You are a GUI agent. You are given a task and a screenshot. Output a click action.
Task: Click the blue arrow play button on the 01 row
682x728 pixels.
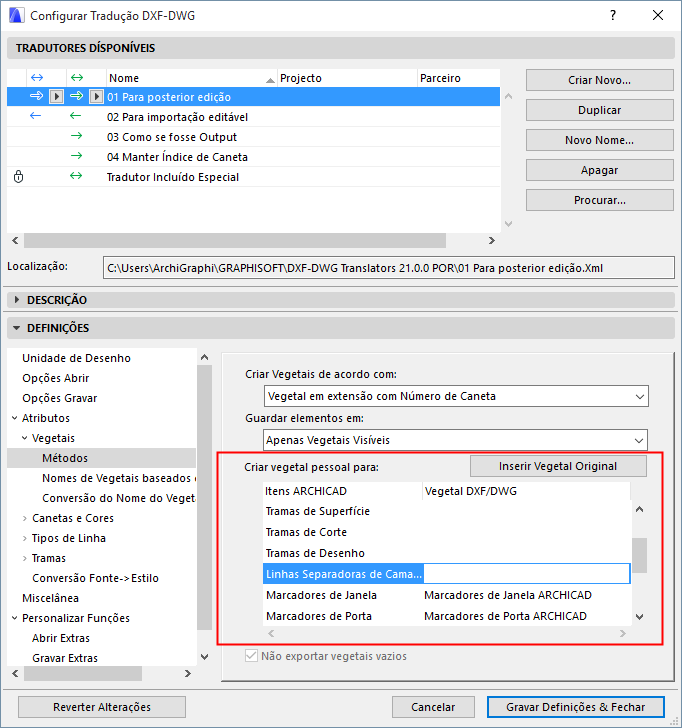point(57,97)
